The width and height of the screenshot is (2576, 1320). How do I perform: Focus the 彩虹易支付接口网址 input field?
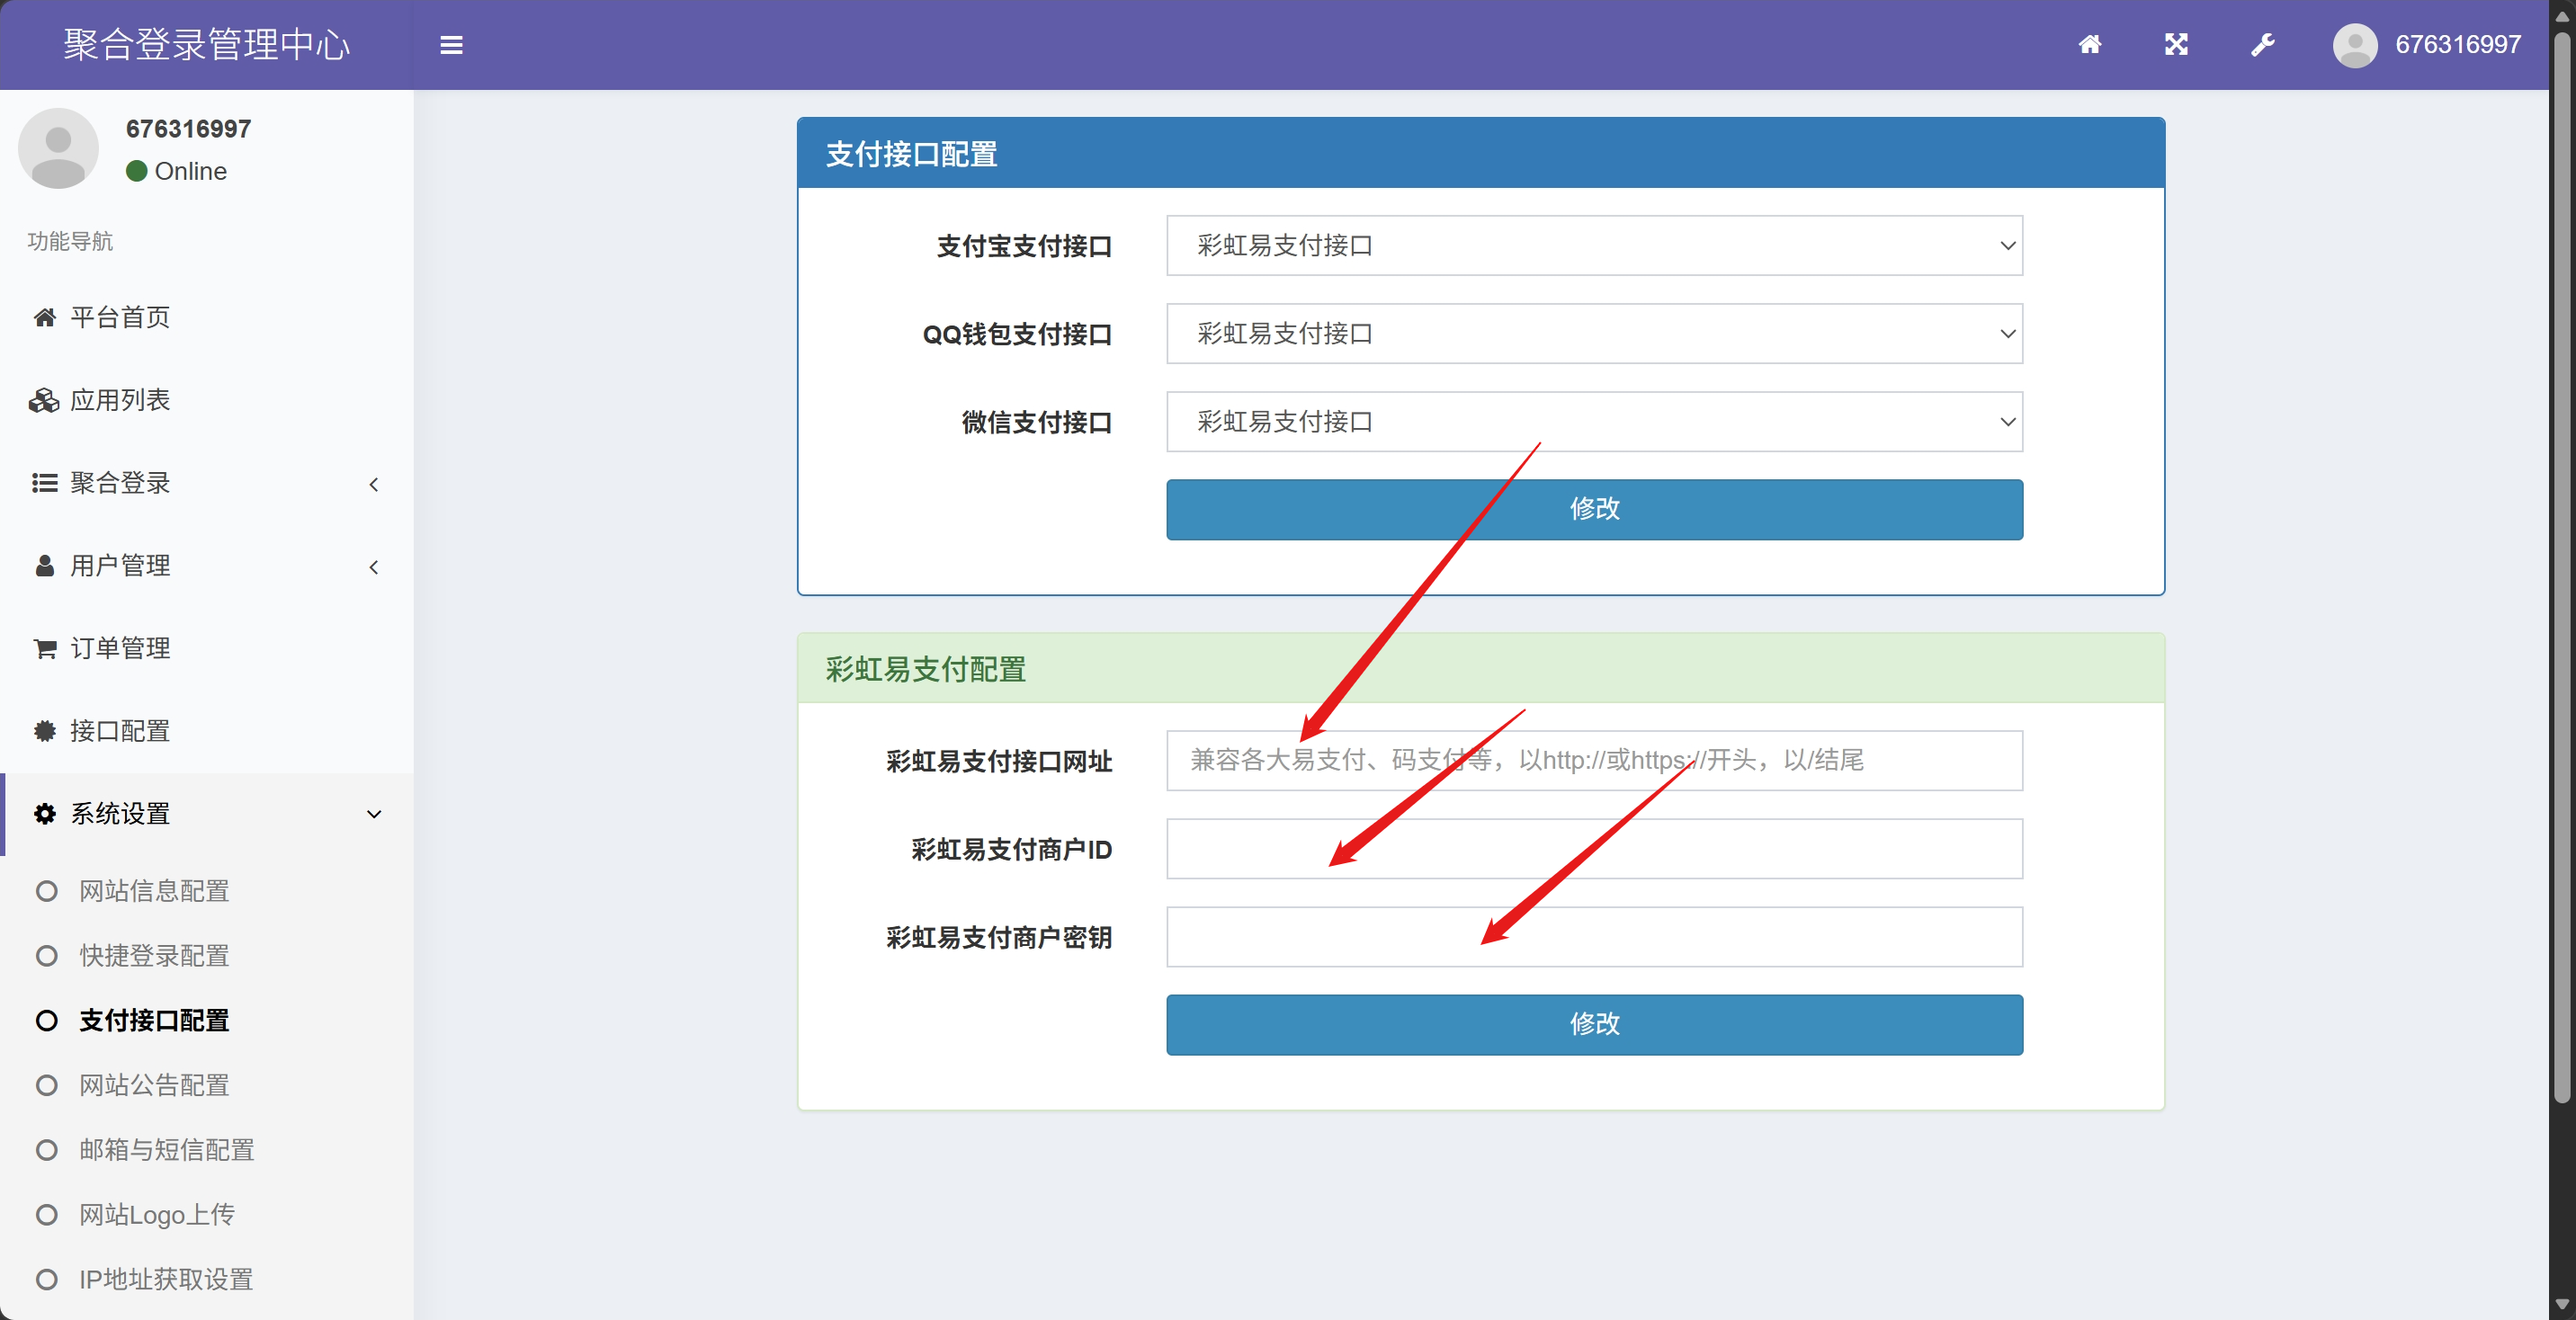tap(1594, 761)
